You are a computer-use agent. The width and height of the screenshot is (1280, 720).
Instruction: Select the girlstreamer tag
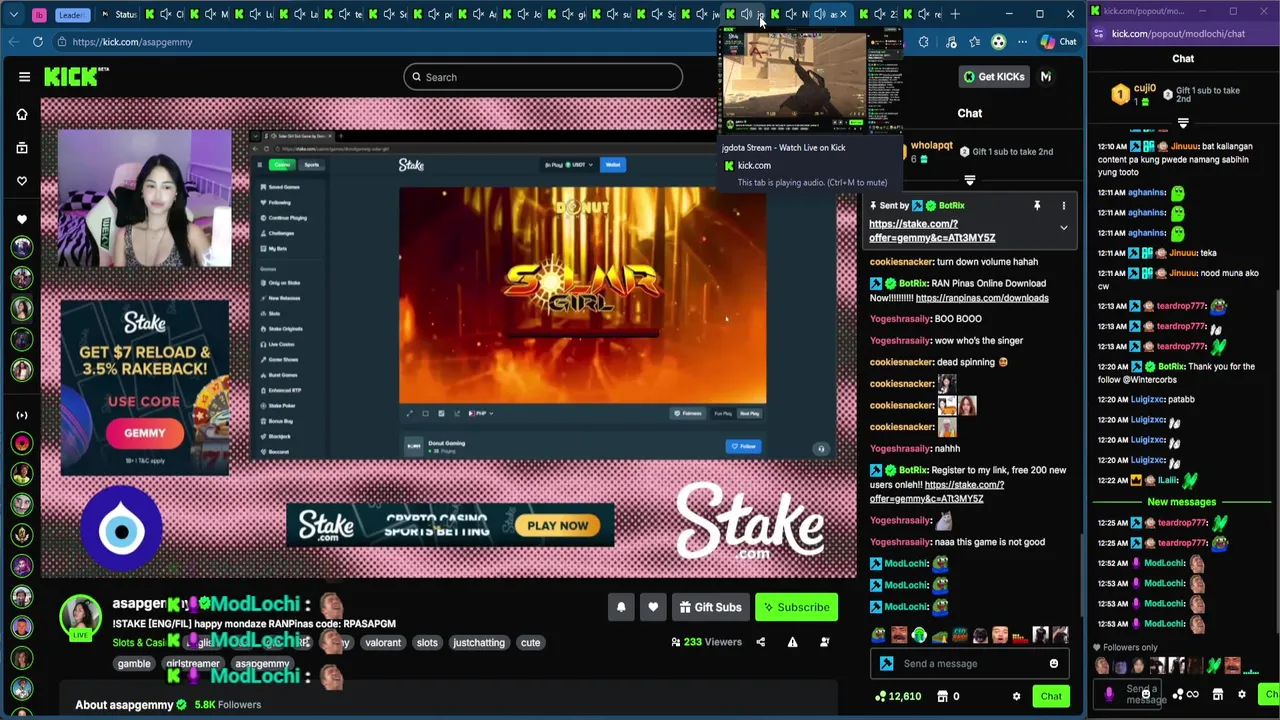[193, 664]
